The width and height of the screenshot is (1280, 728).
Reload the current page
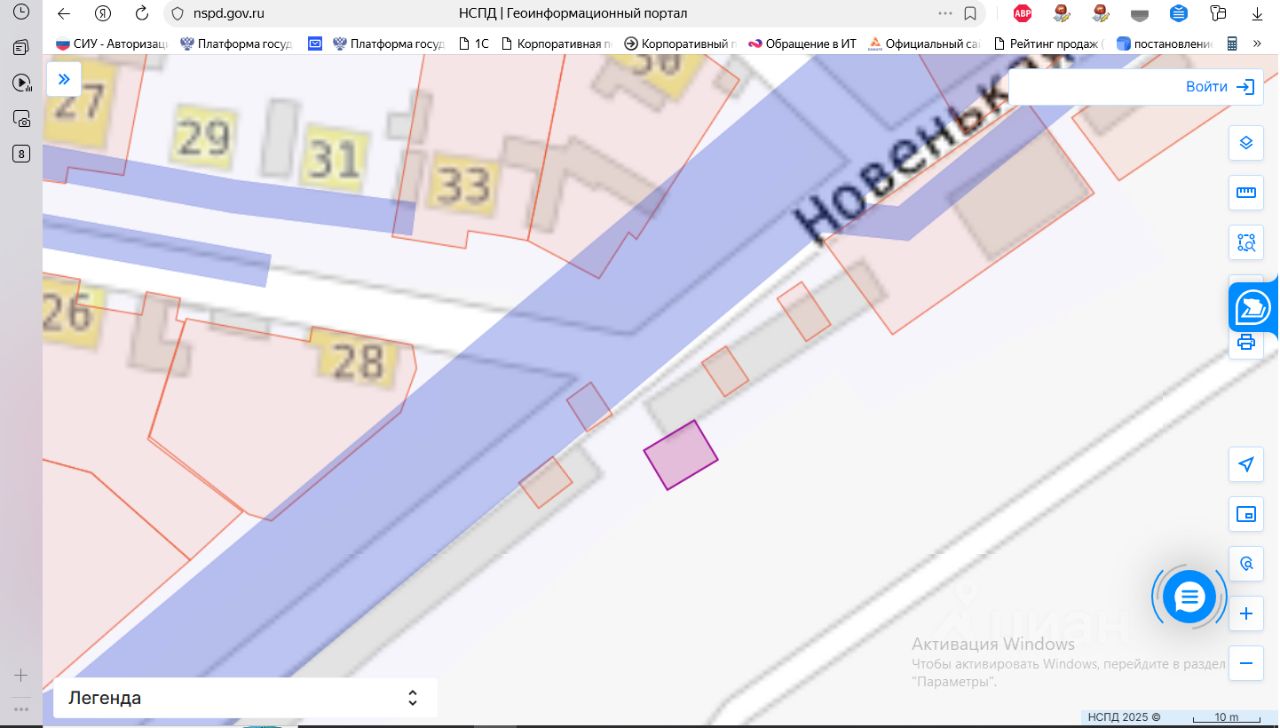142,14
